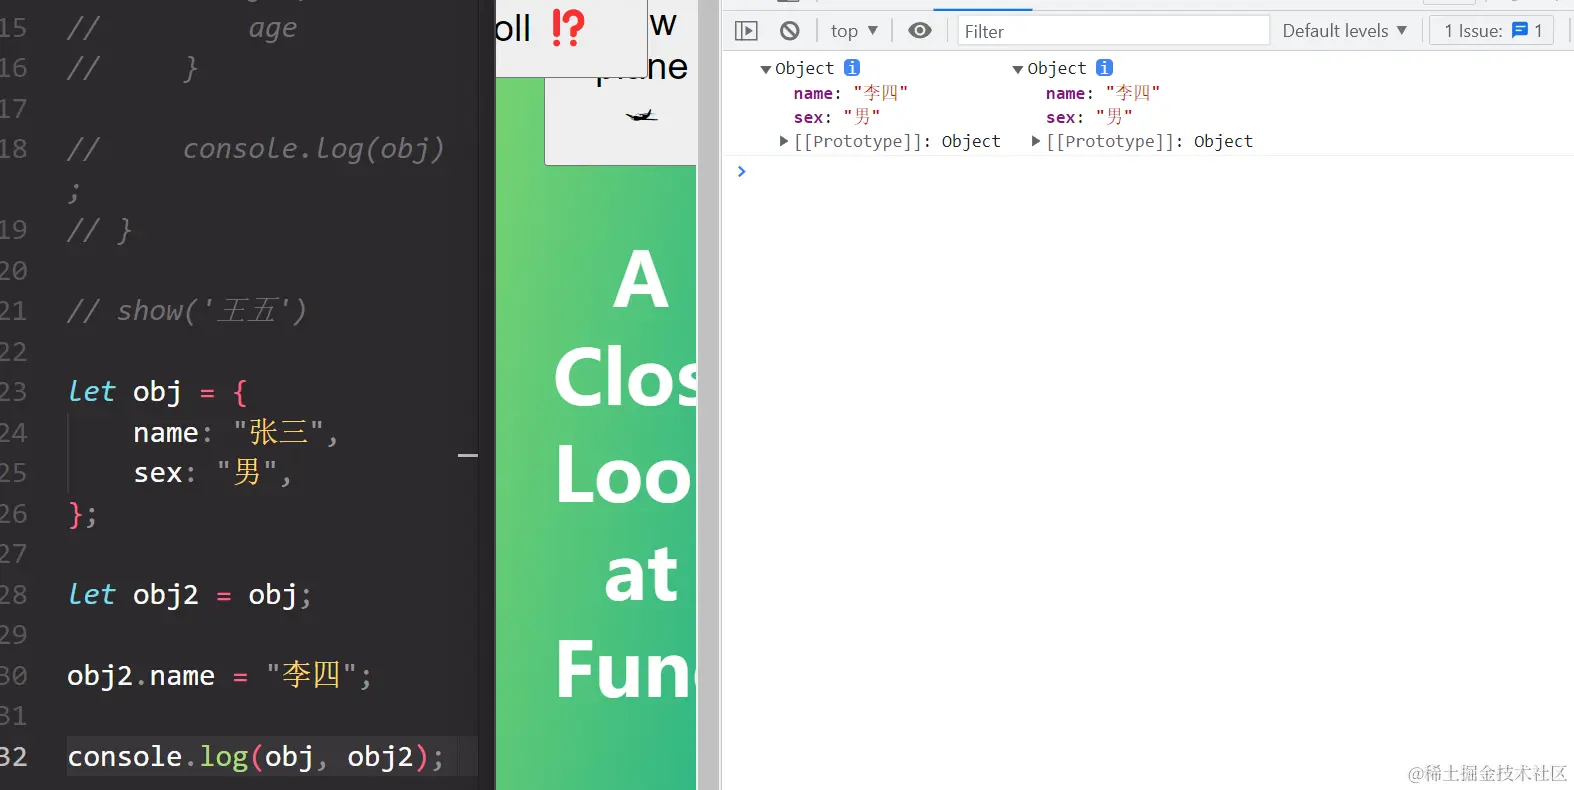The image size is (1574, 790).
Task: Clear the console with the ban icon
Action: (x=790, y=31)
